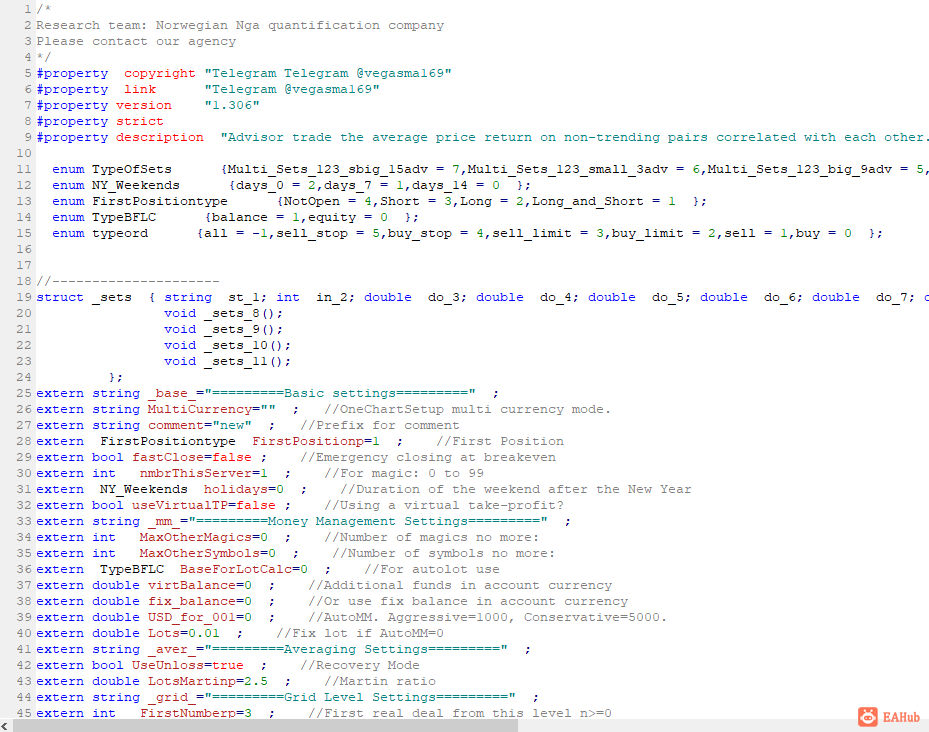Click the TypeOfSets enum name
929x732 pixels.
pyautogui.click(x=132, y=169)
